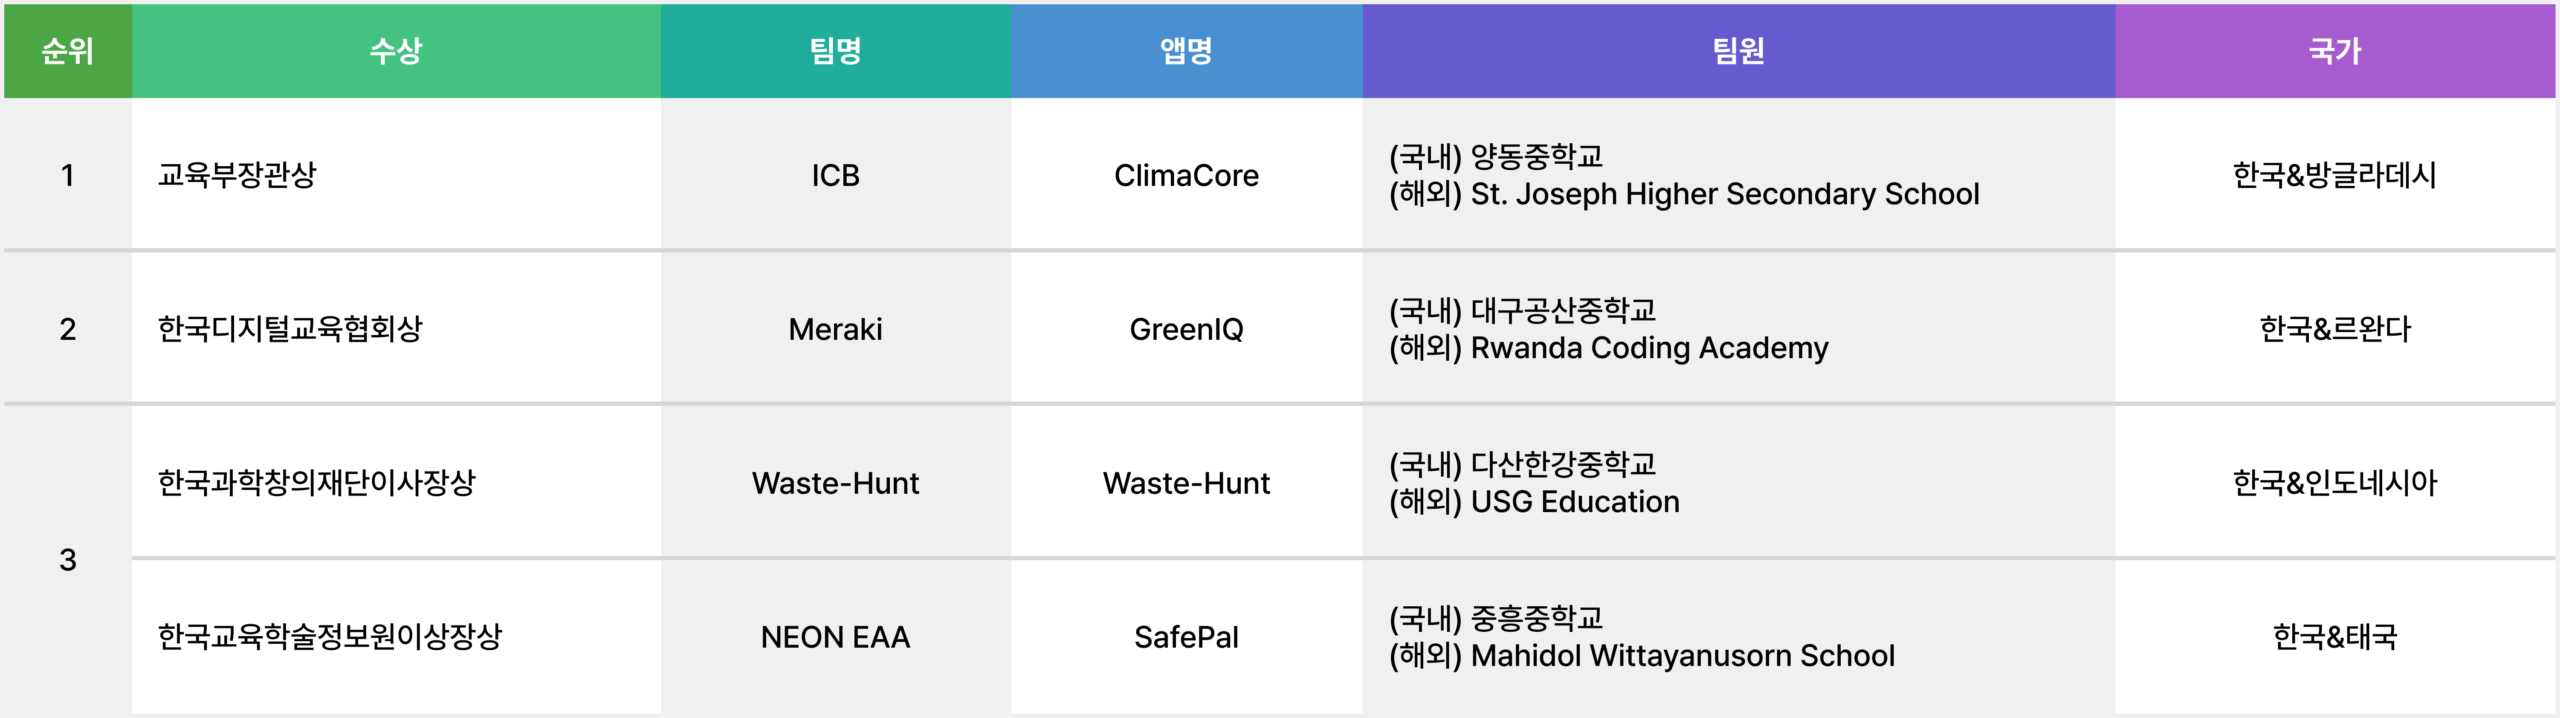2560x718 pixels.
Task: Click the 교육부장관상 award cell
Action: (x=396, y=175)
